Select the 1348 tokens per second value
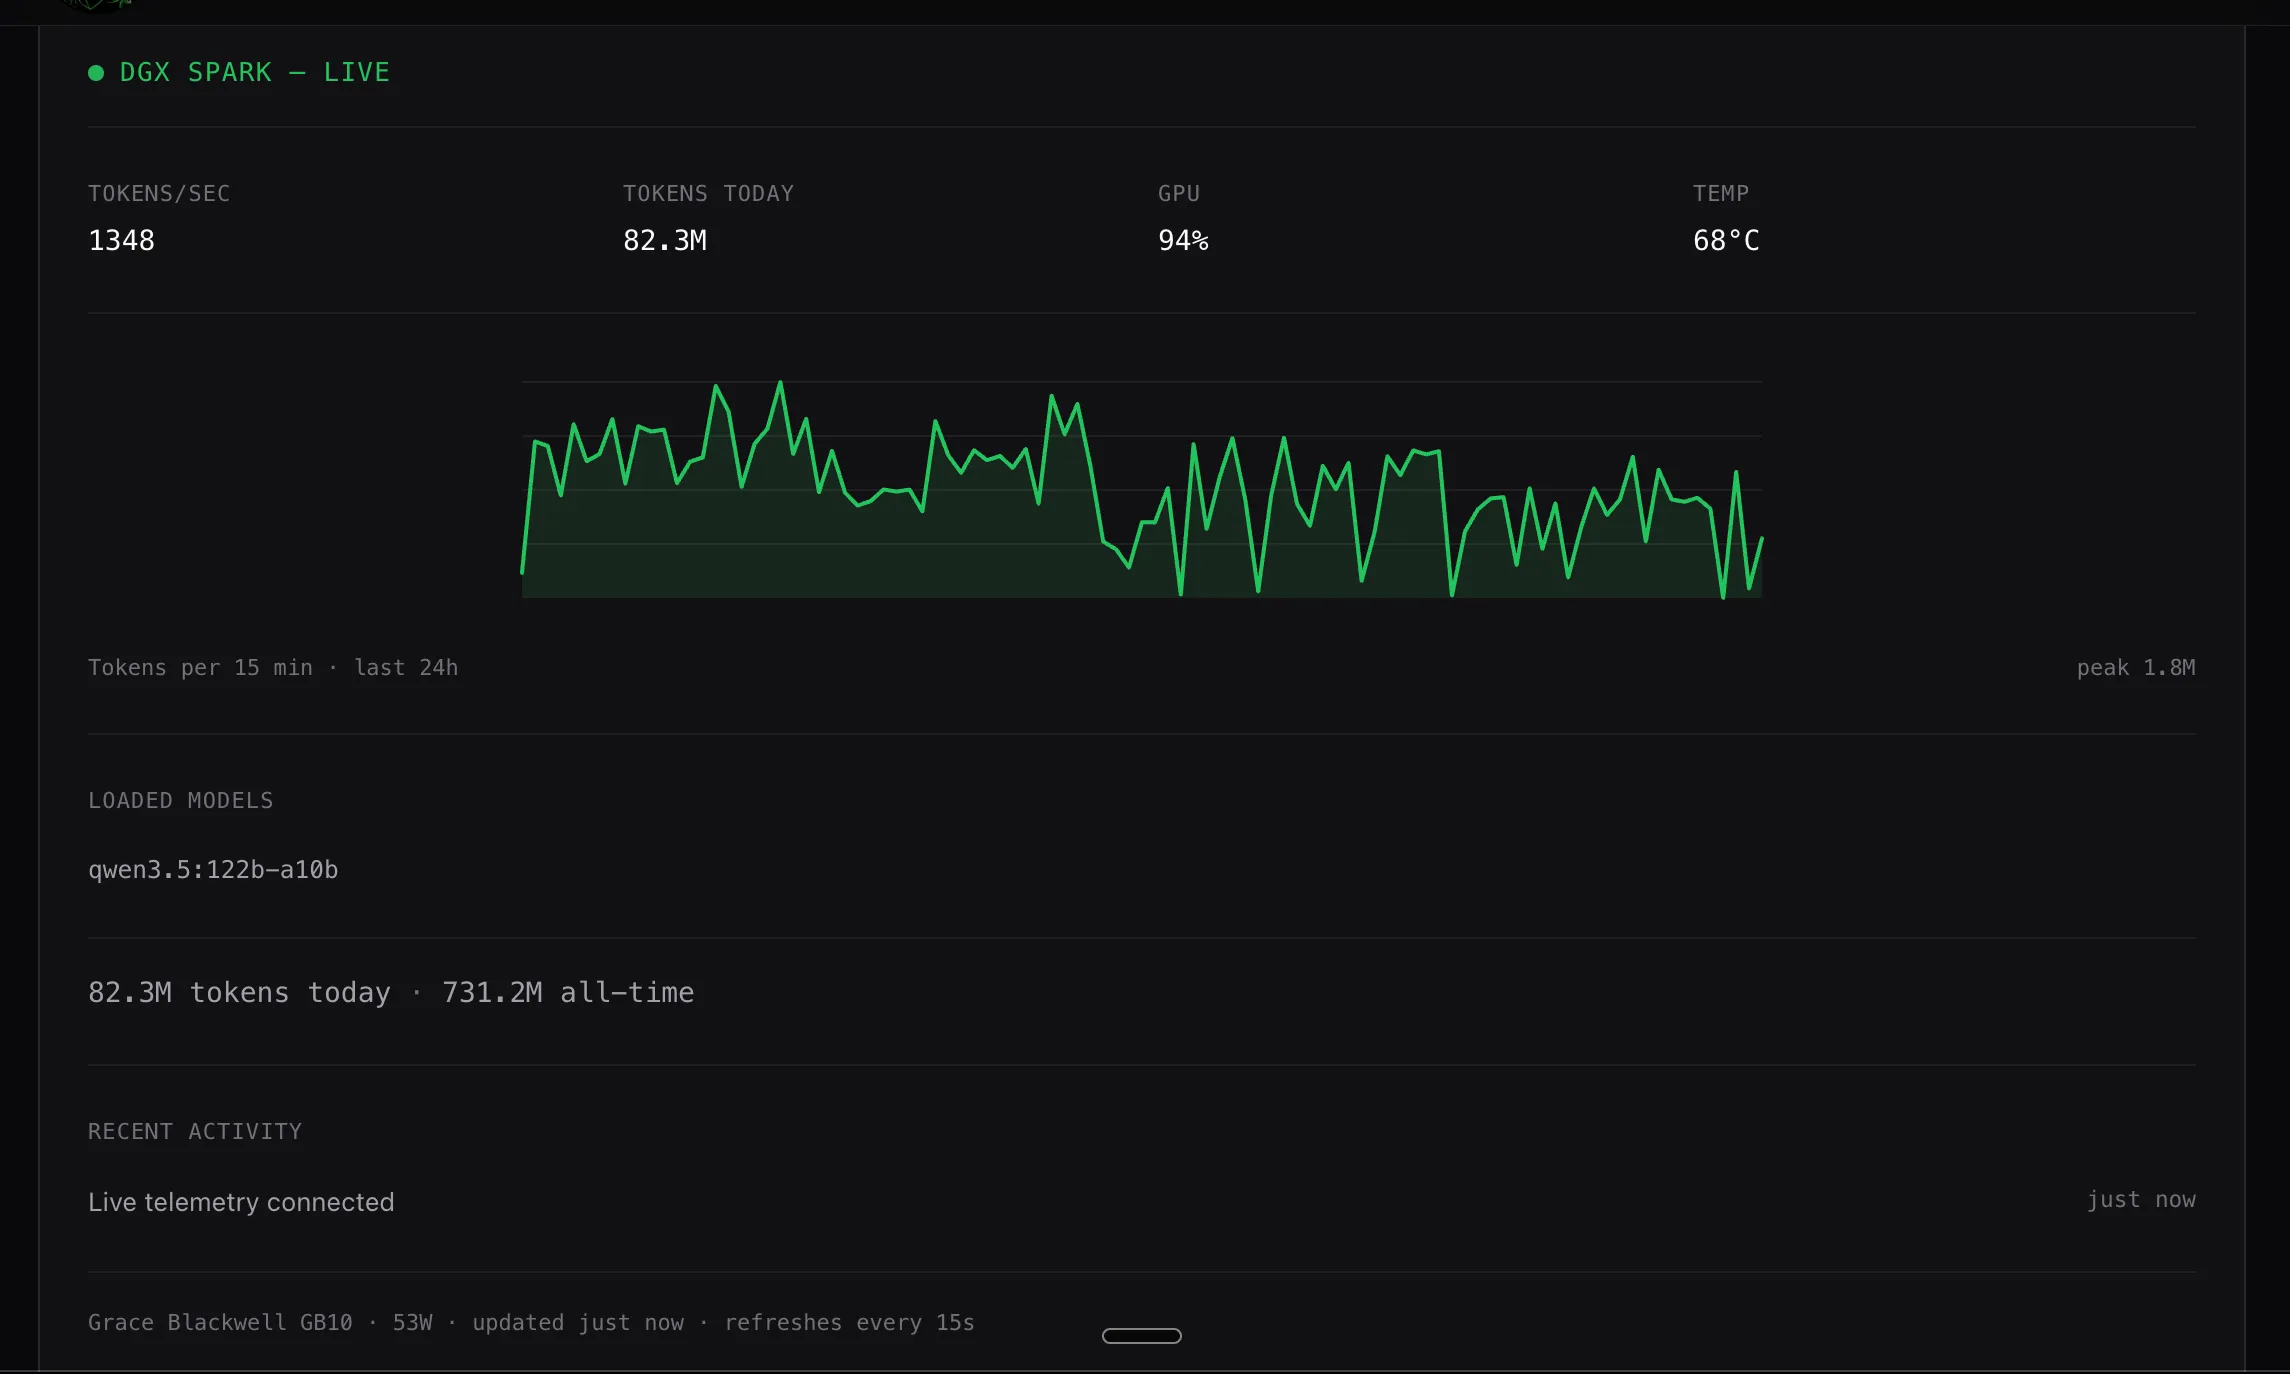Screen dimensions: 2290x1374 pos(121,241)
